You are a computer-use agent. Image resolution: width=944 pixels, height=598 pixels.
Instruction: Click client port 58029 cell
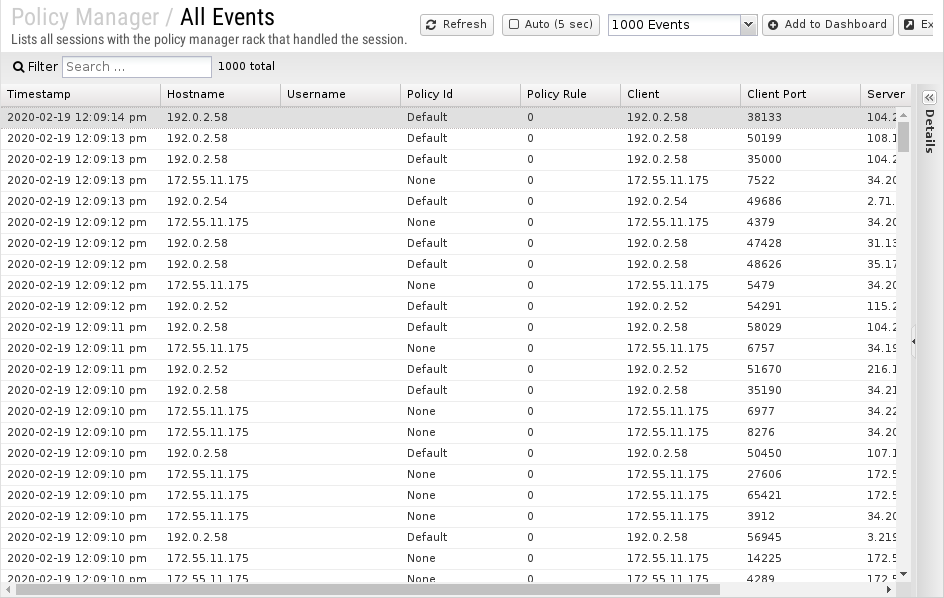(x=800, y=328)
